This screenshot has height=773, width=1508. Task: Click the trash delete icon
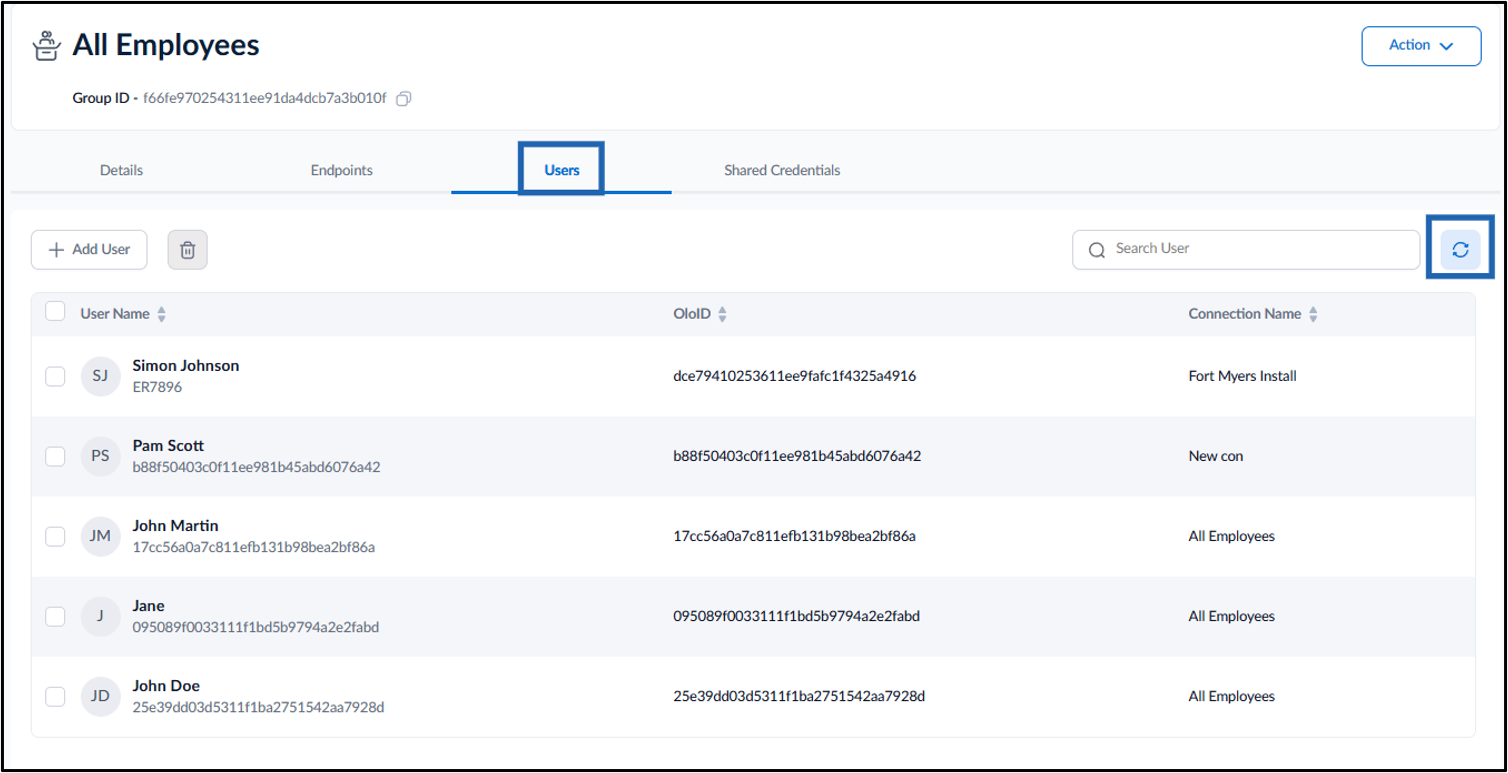(187, 250)
